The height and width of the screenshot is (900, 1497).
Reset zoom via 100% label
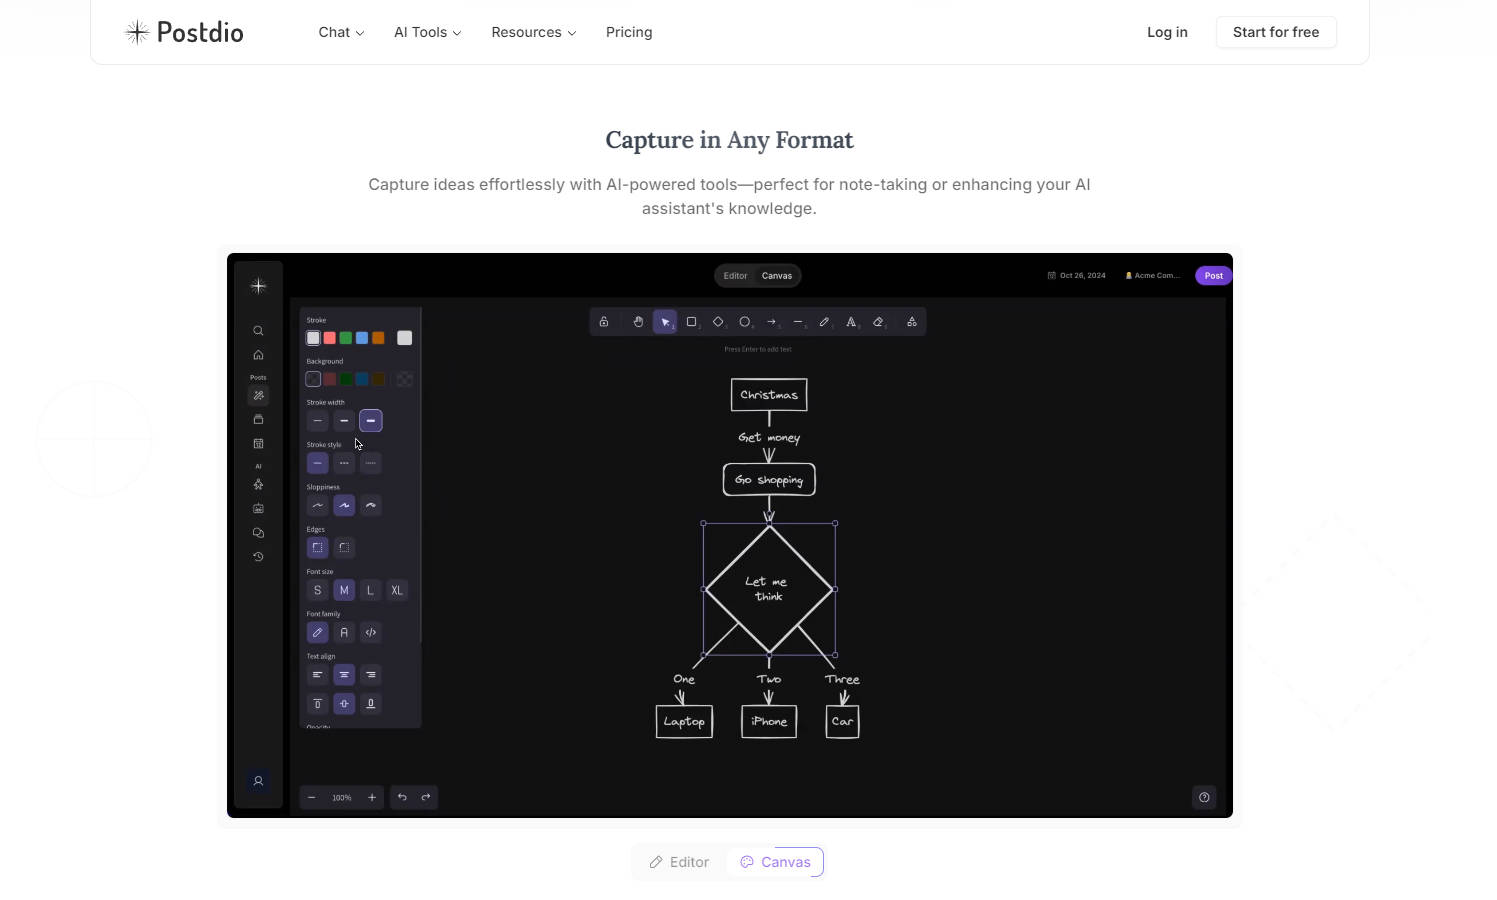coord(342,797)
